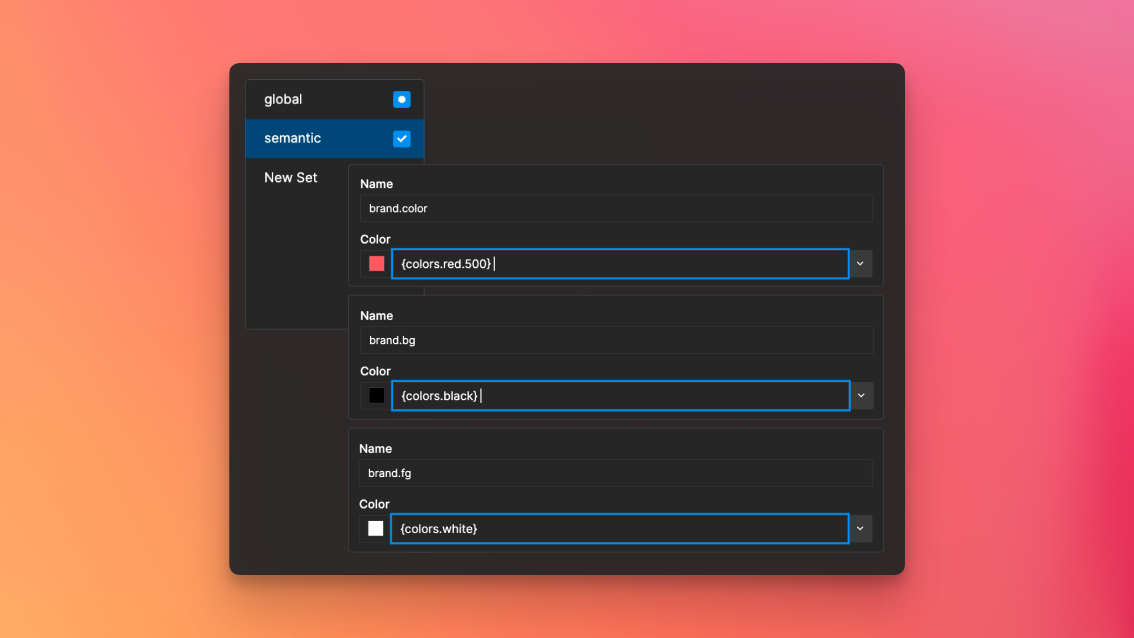Click the Name label above brand.bg

376,315
